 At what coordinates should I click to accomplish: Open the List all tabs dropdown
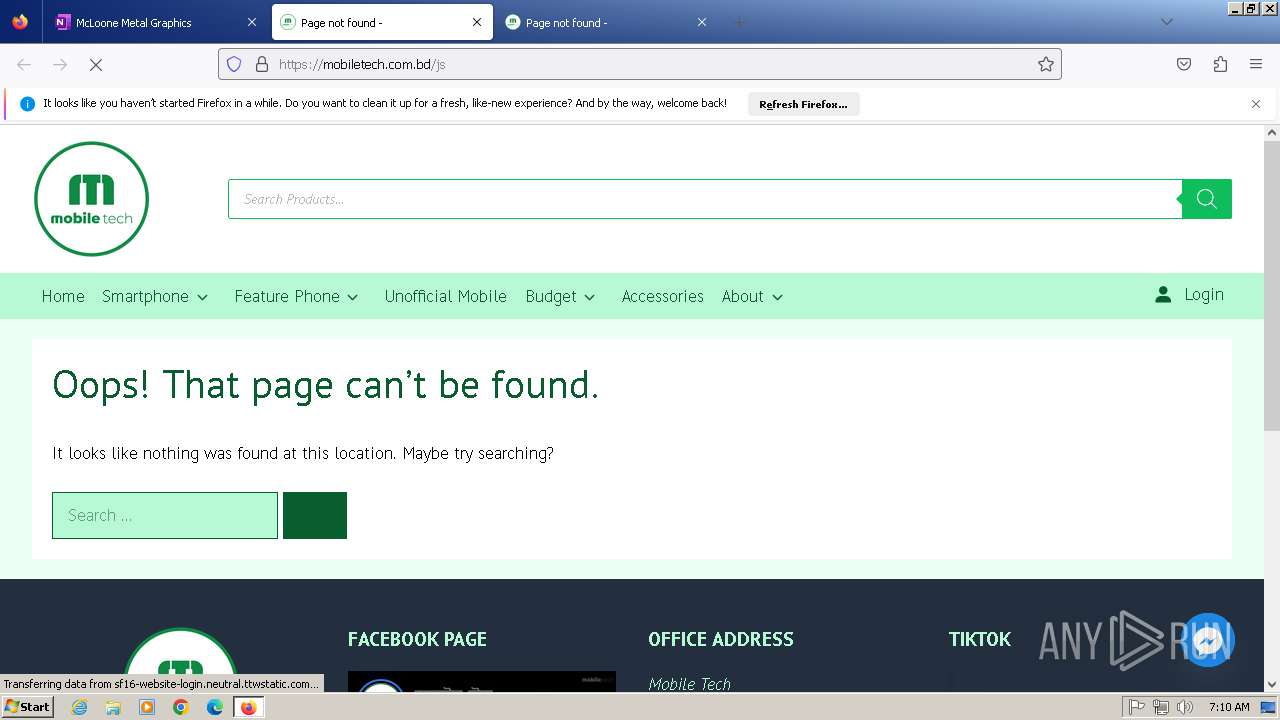tap(1166, 22)
